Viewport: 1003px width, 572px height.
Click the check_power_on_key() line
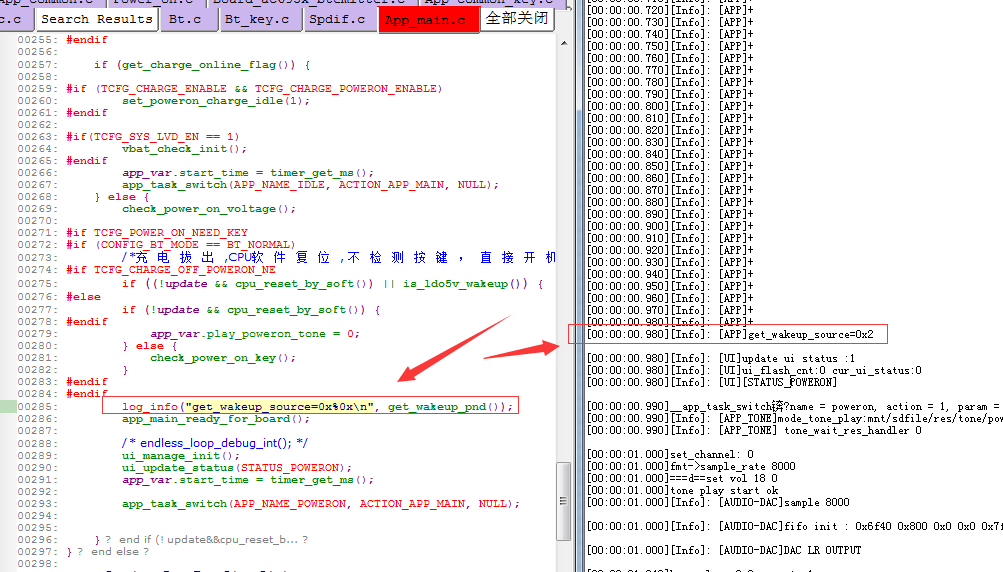223,358
